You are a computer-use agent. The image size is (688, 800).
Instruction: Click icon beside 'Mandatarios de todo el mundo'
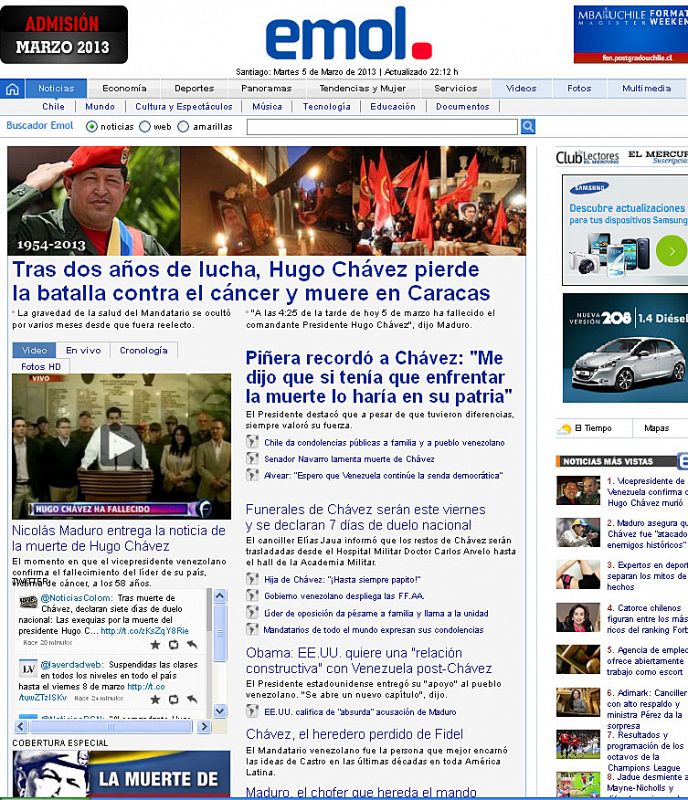pos(252,629)
